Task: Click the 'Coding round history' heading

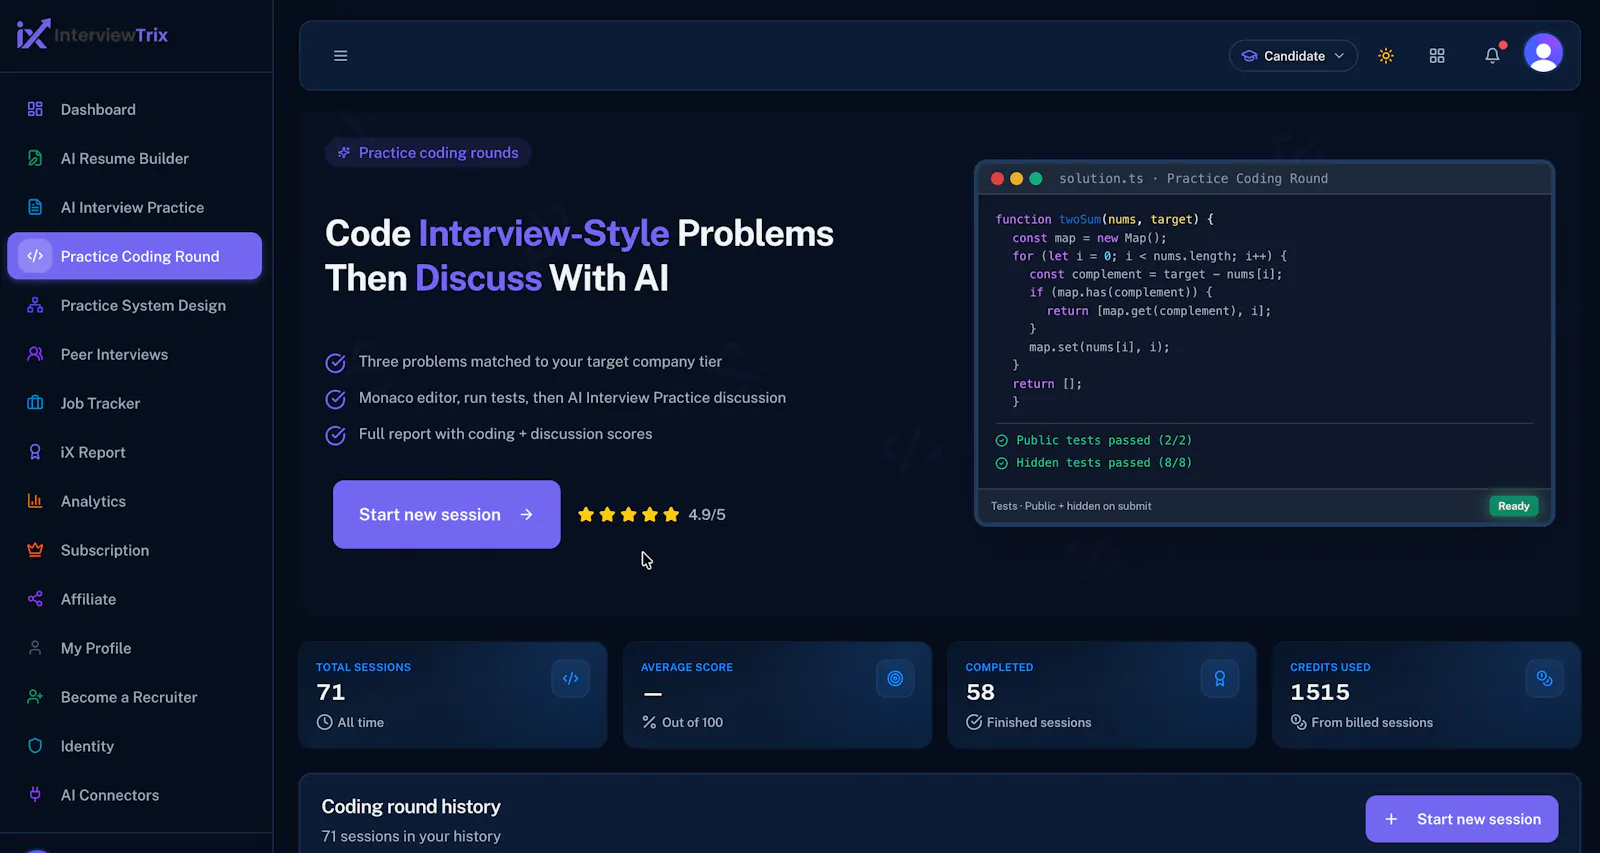Action: coord(411,806)
